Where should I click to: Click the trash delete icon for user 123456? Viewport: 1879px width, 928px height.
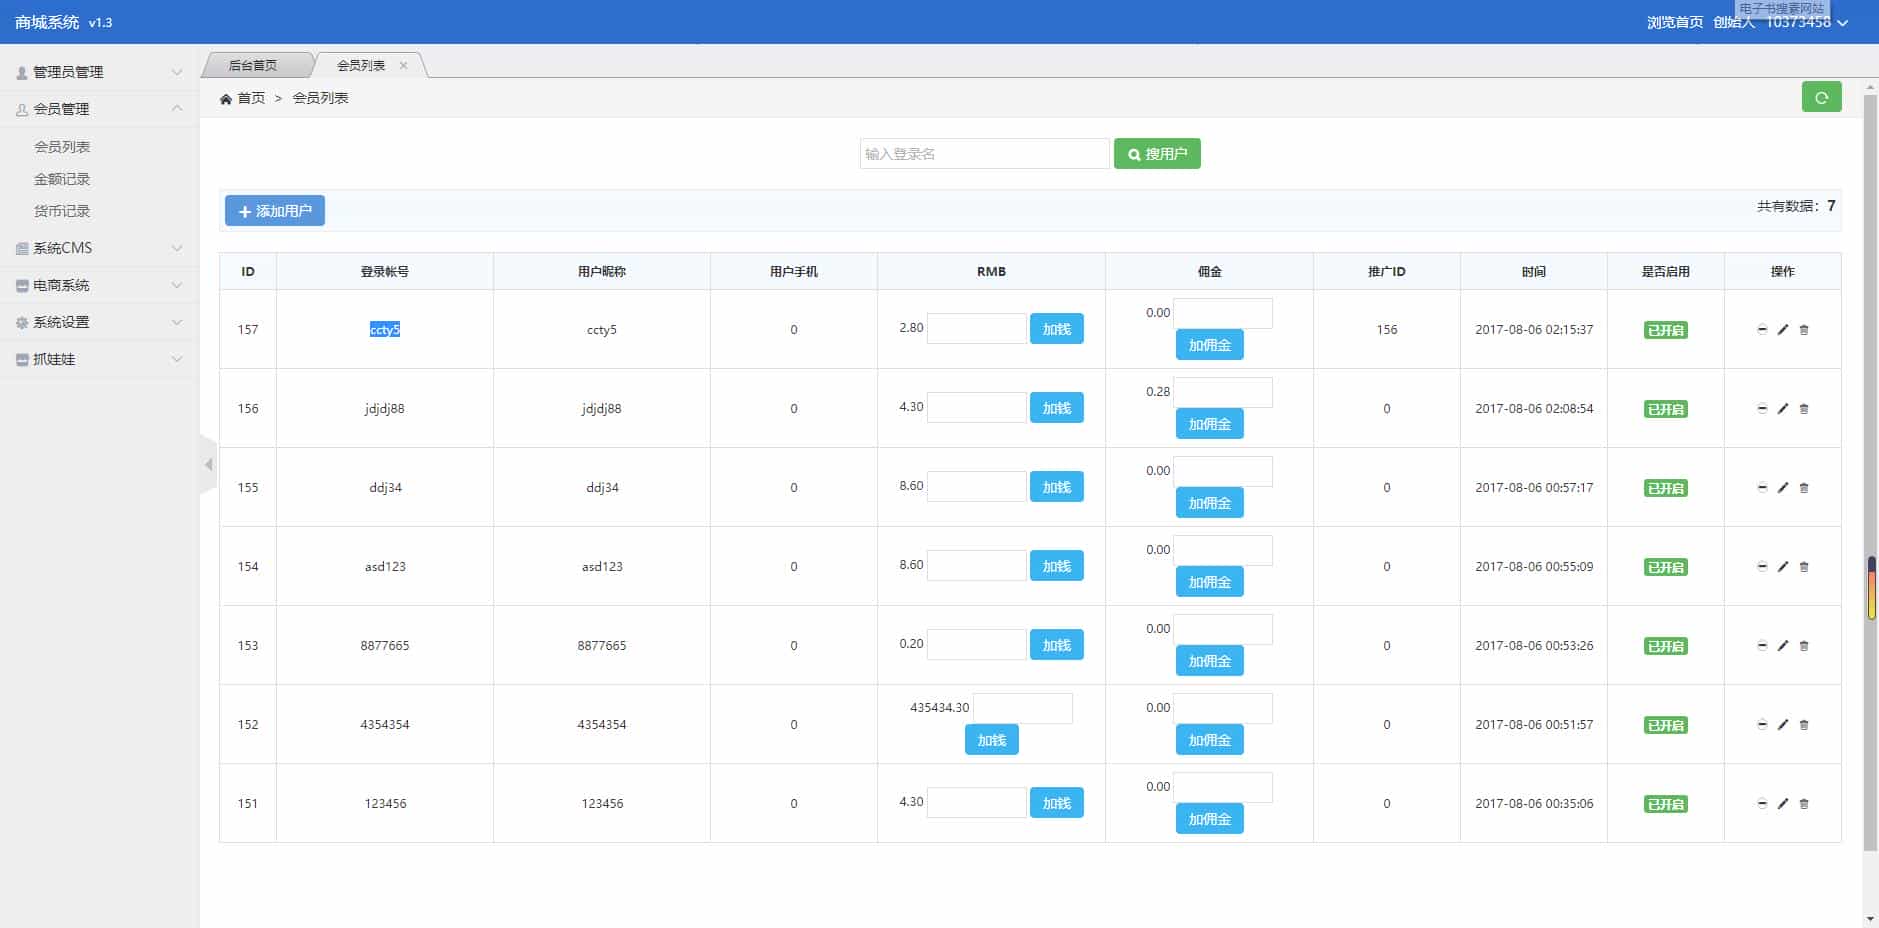pyautogui.click(x=1803, y=803)
